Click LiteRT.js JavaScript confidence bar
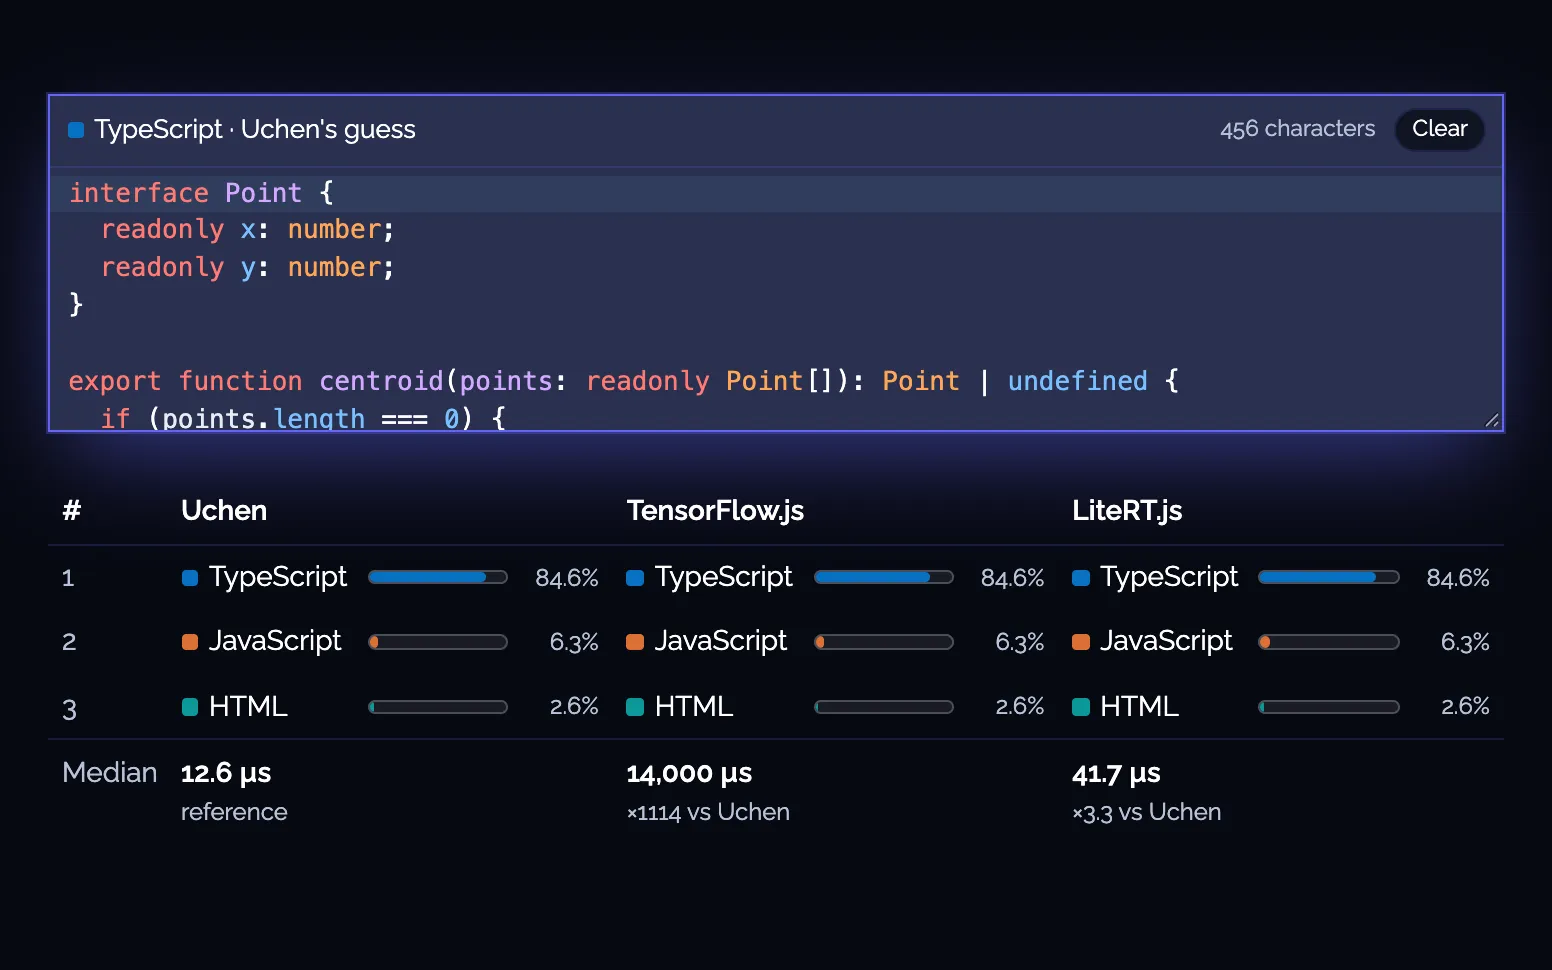Viewport: 1552px width, 970px height. click(x=1329, y=642)
